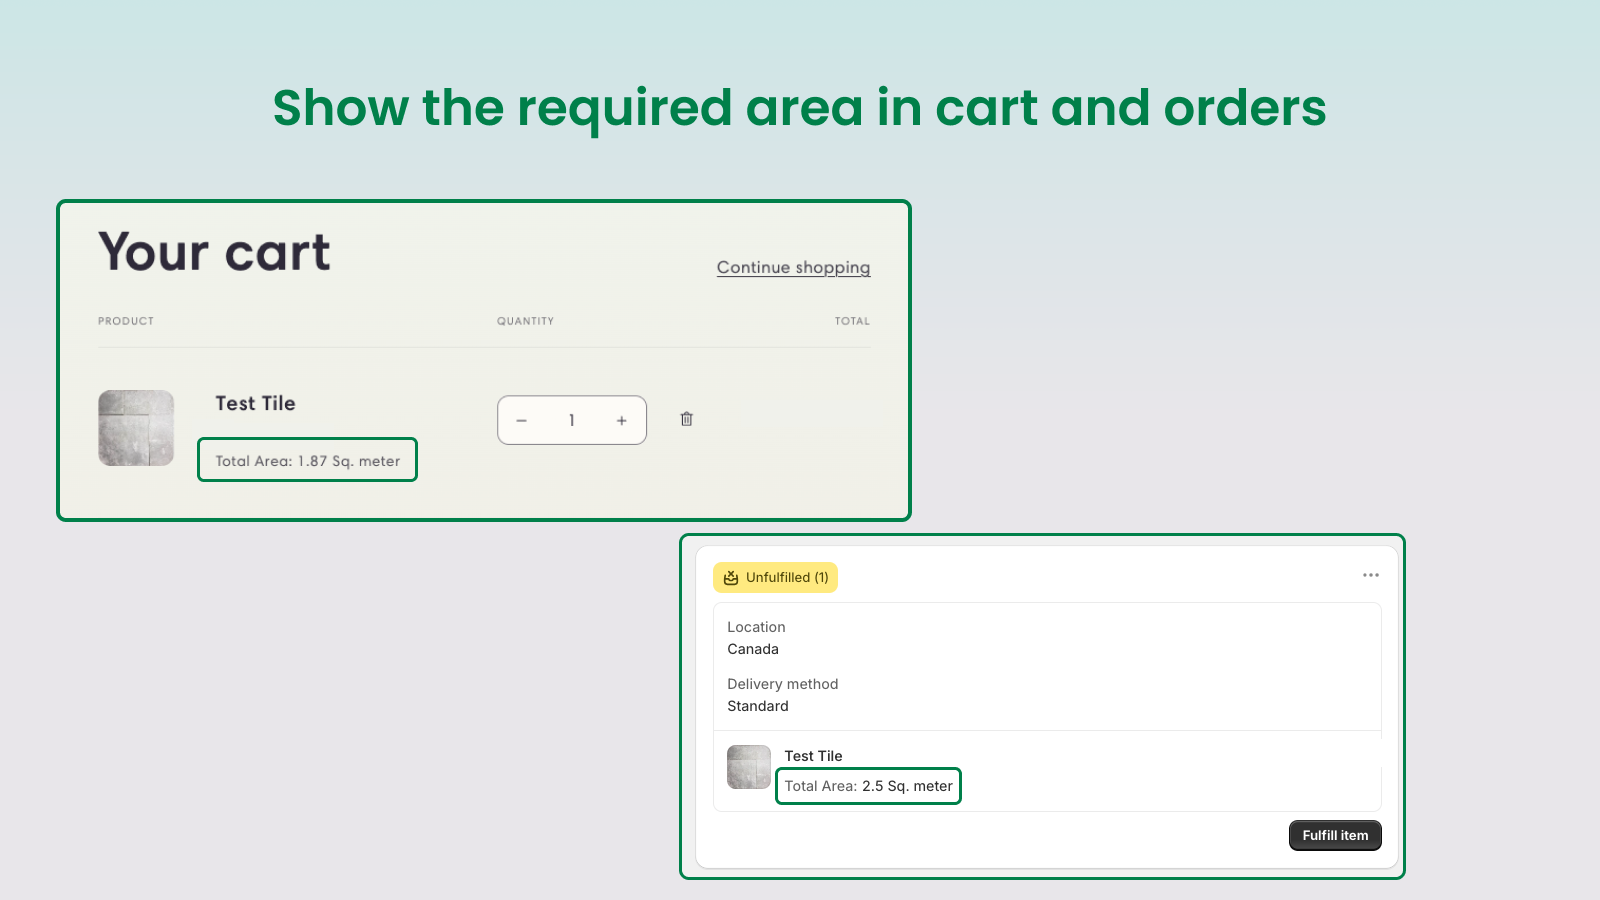Viewport: 1600px width, 900px height.
Task: Click the Delivery method label
Action: pos(783,684)
